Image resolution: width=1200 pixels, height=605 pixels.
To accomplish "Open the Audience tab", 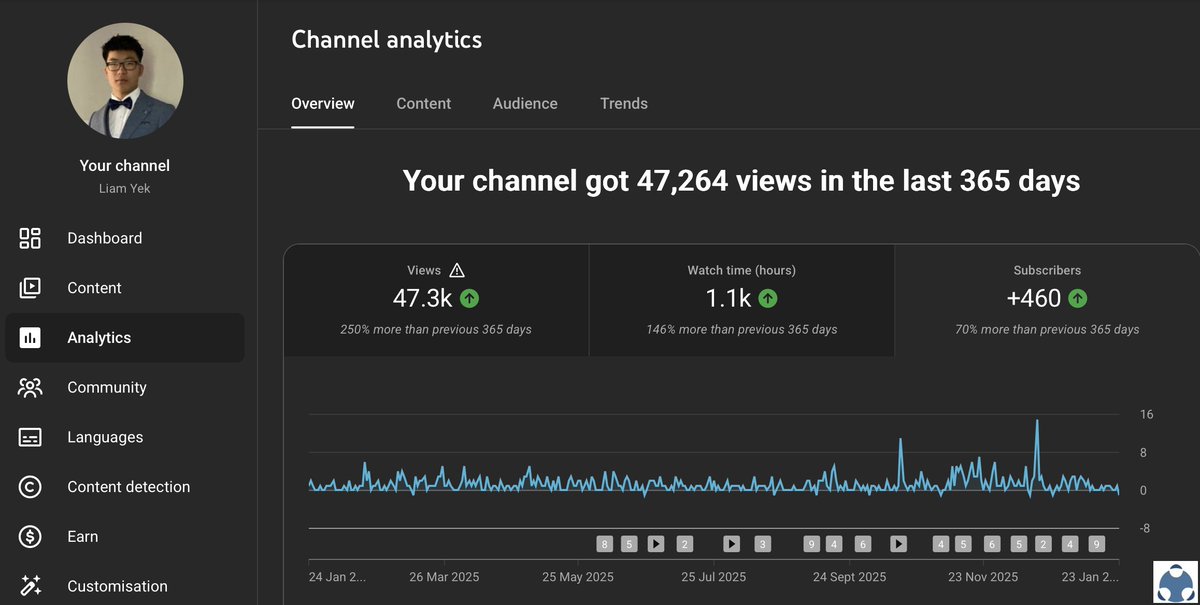I will (525, 103).
